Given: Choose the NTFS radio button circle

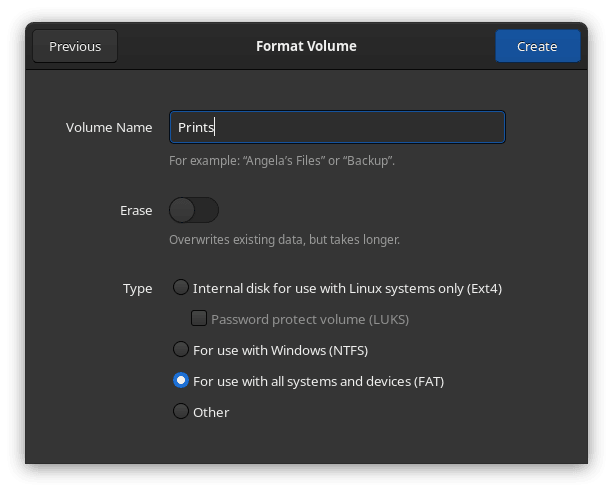Looking at the screenshot, I should [181, 349].
